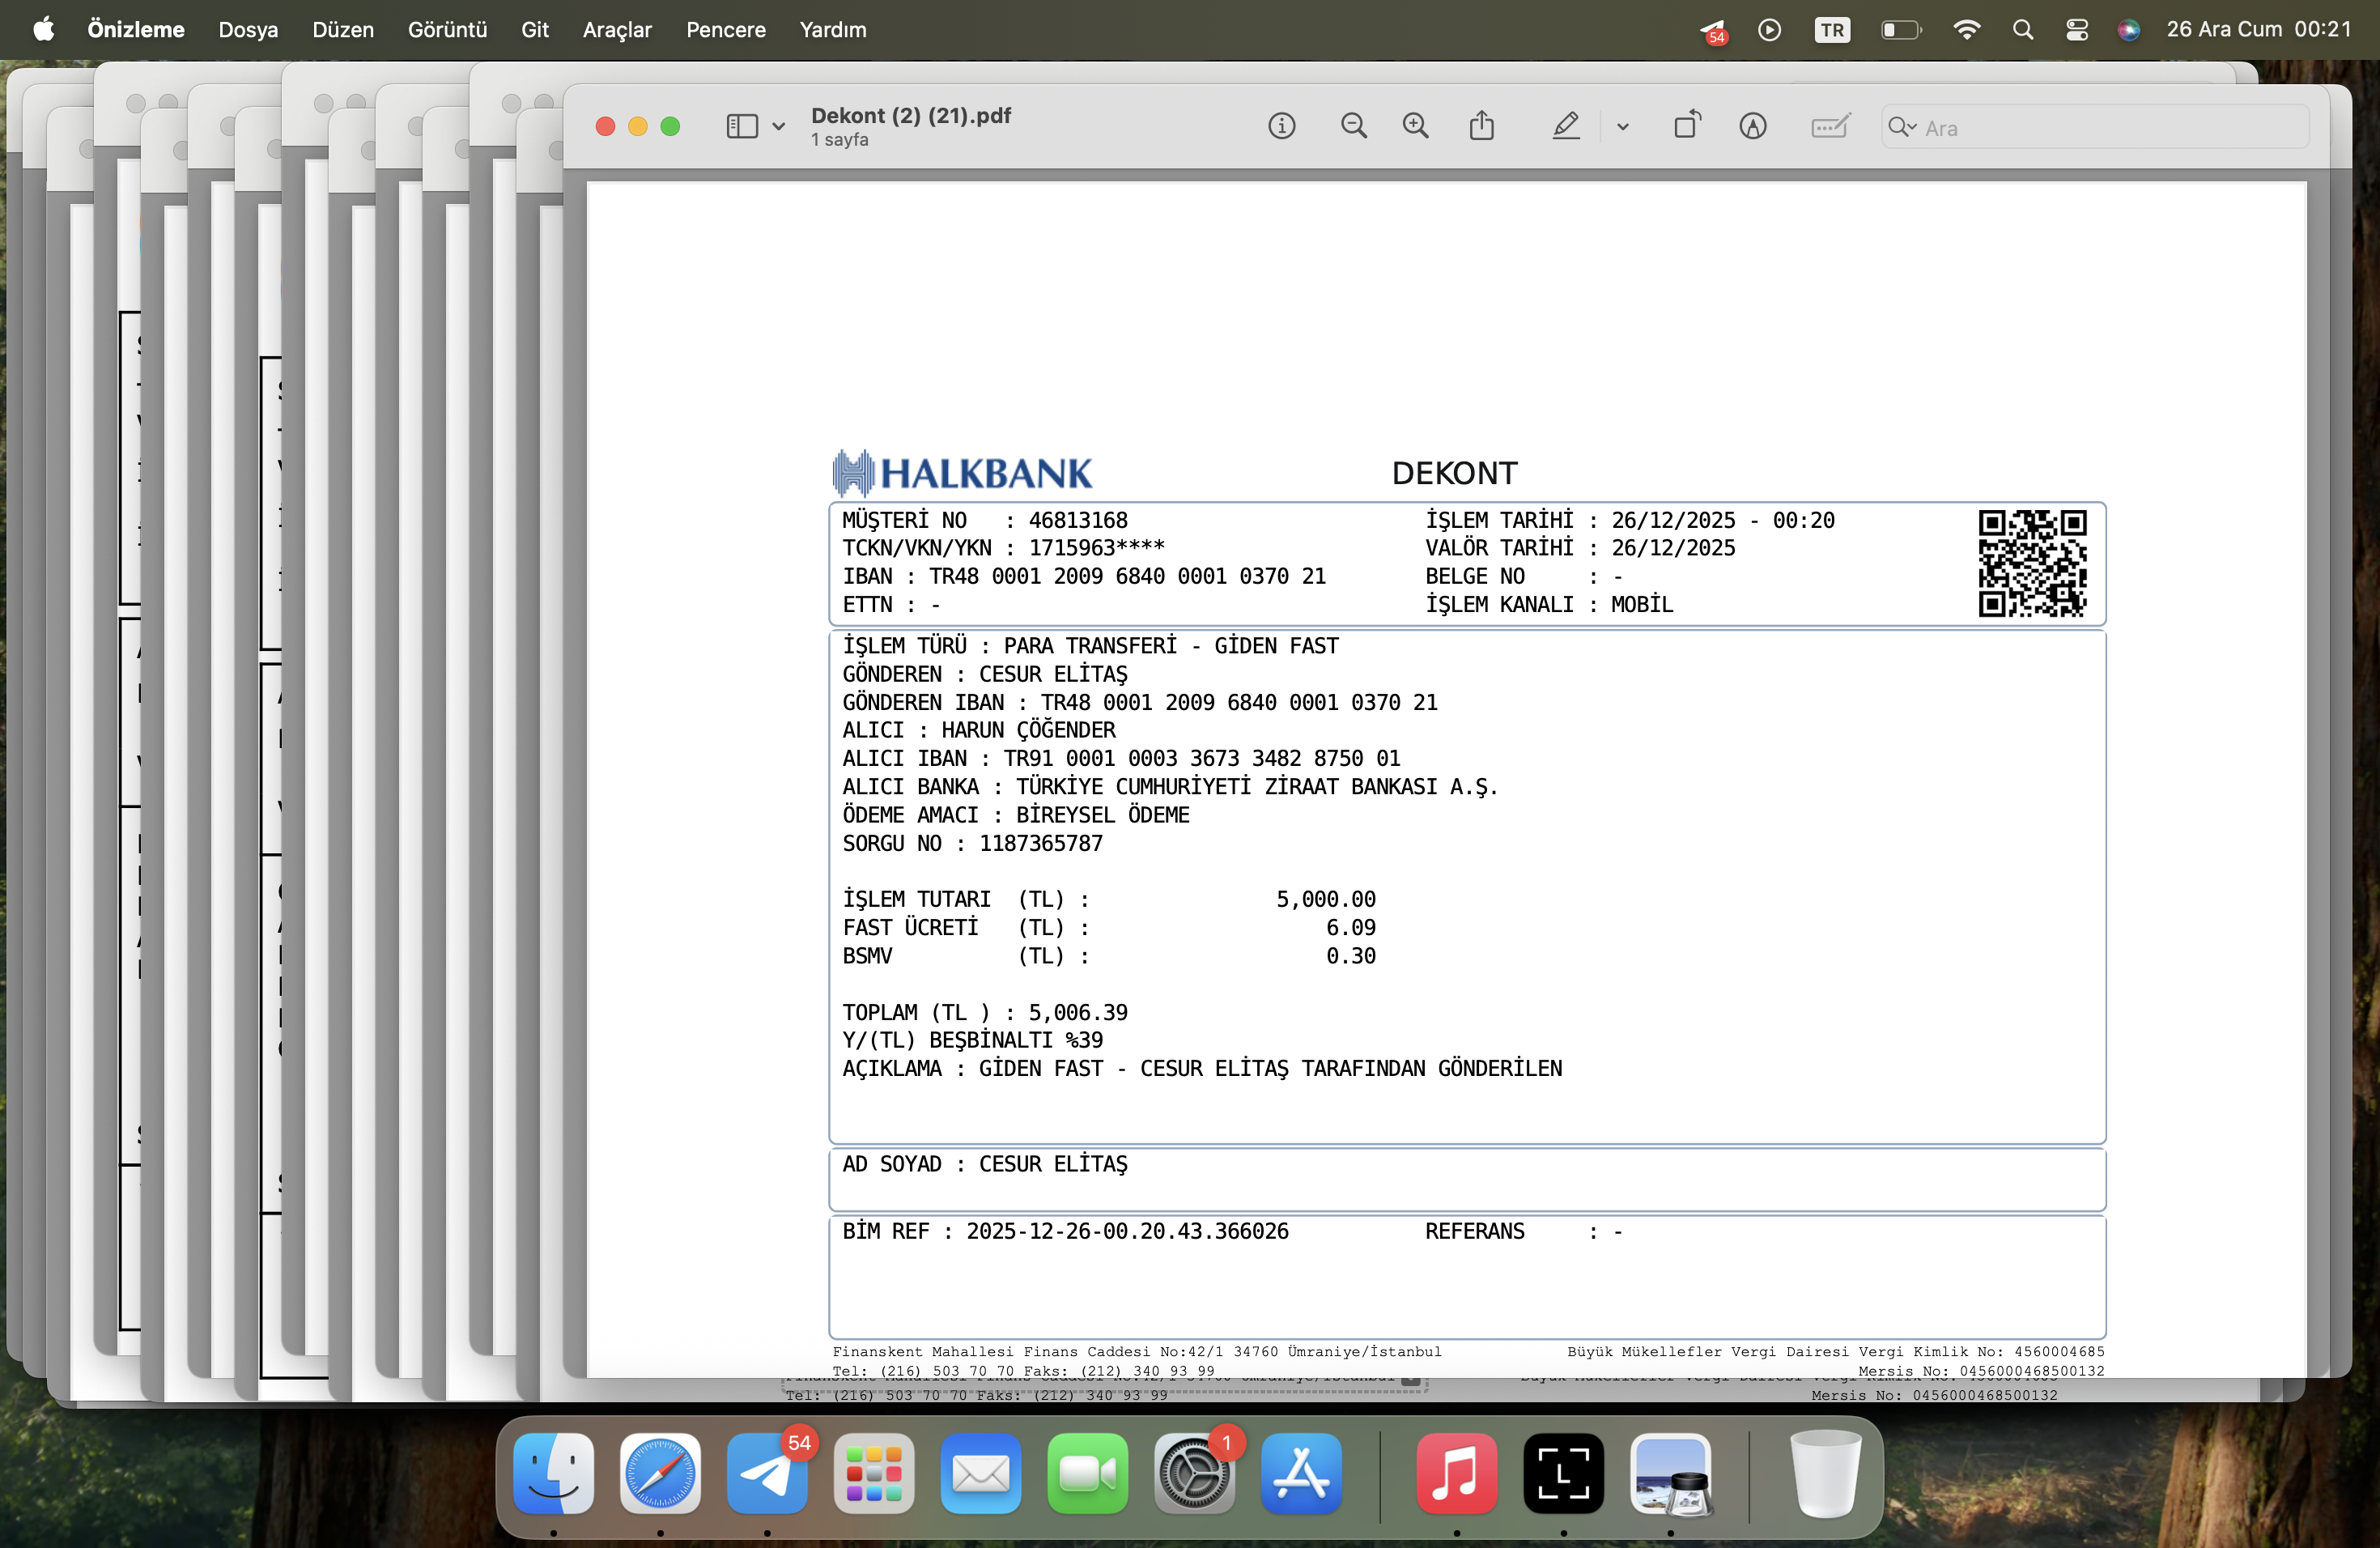The width and height of the screenshot is (2380, 1548).
Task: Click the document title Dekont (2) (21).pdf
Action: (x=911, y=116)
